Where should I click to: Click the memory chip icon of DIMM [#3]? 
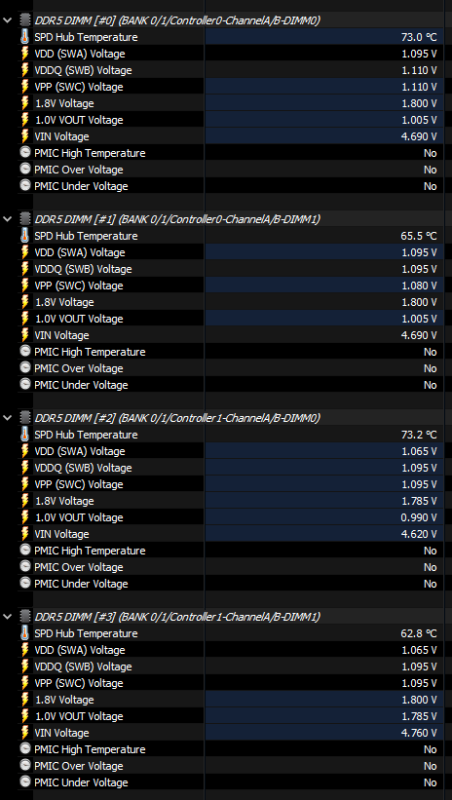[25, 616]
